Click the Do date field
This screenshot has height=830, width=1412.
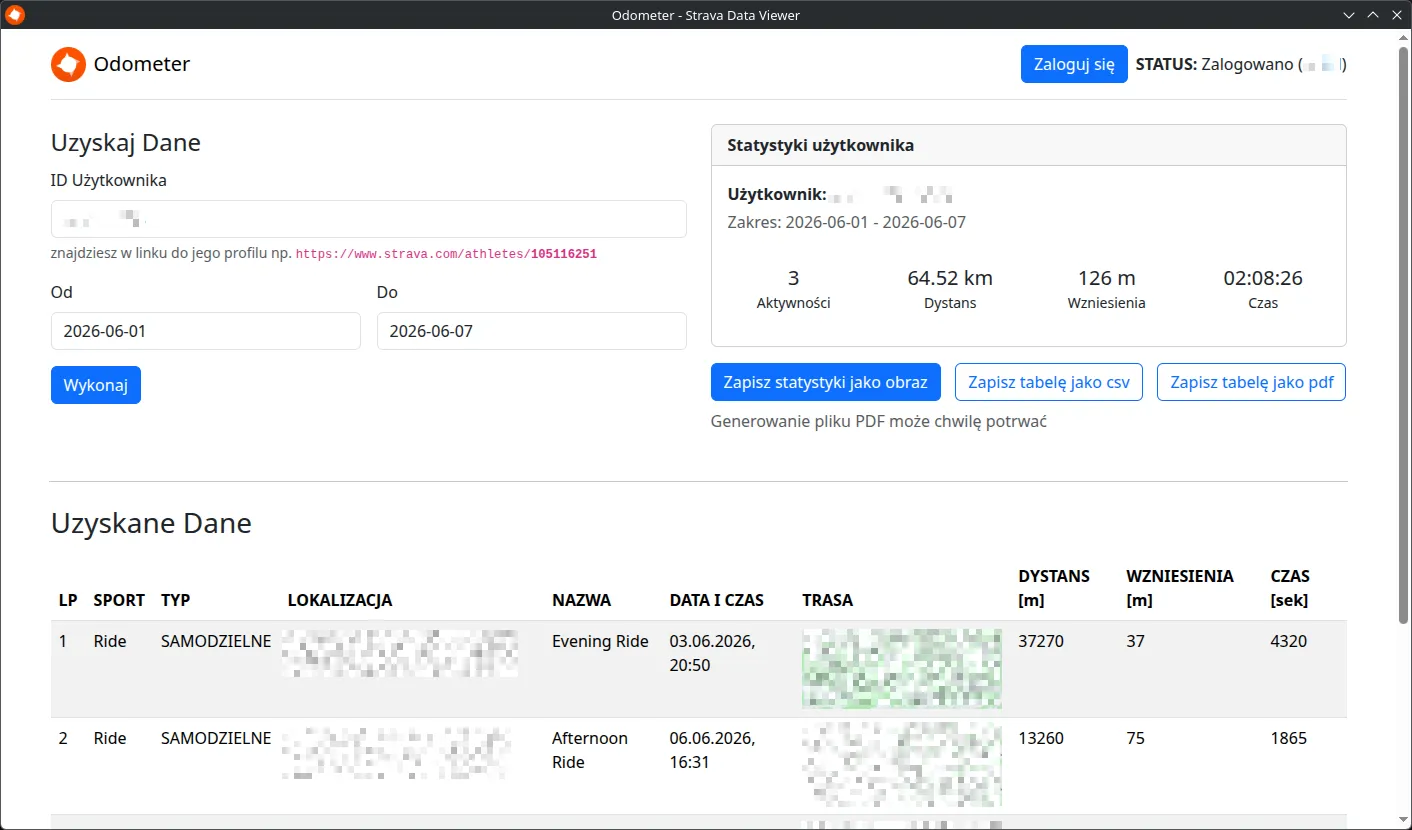pyautogui.click(x=532, y=331)
